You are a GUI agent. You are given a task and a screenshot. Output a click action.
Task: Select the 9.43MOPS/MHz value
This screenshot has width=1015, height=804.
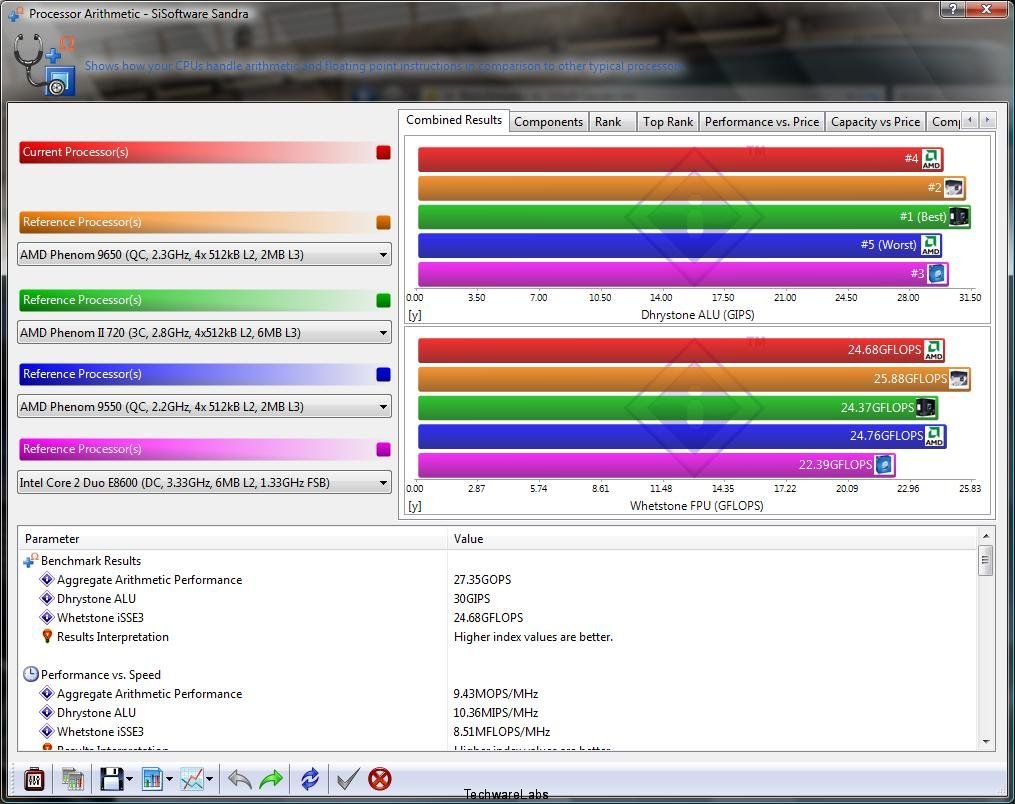tap(496, 693)
